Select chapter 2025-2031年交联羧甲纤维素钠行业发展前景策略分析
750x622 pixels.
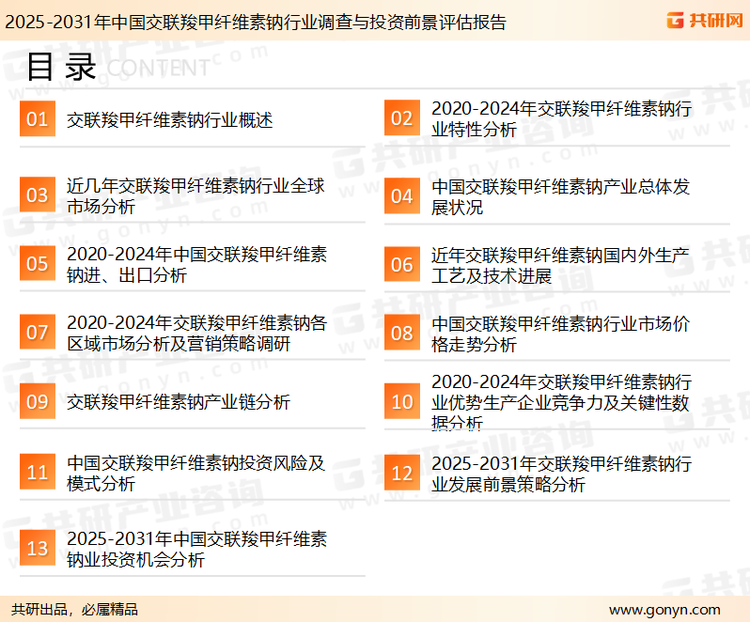pyautogui.click(x=561, y=474)
